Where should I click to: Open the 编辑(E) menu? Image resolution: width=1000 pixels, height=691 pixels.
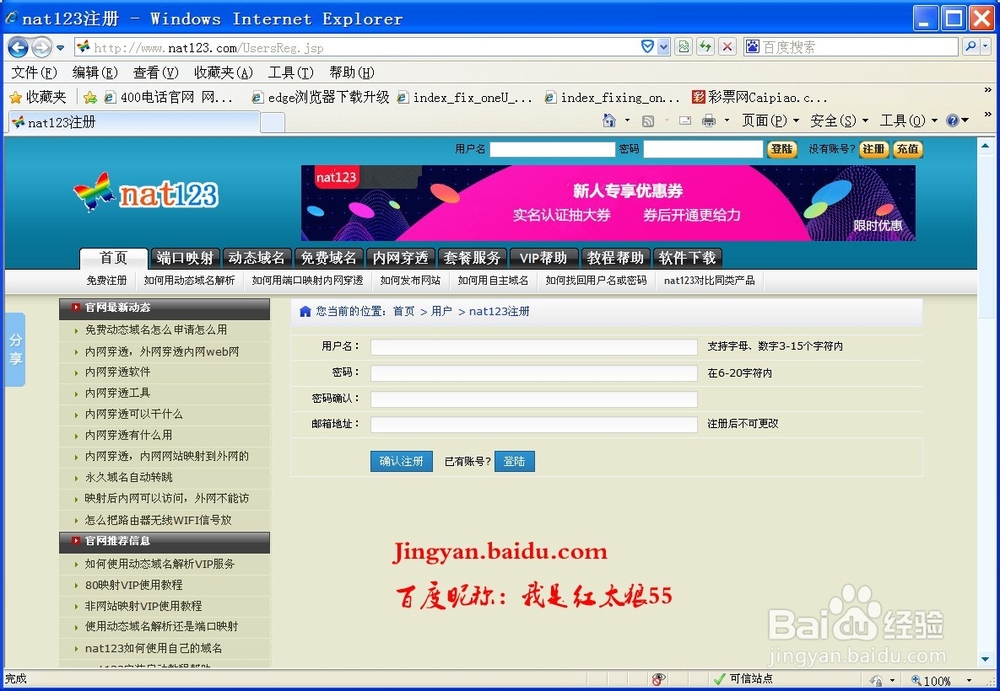click(x=95, y=73)
